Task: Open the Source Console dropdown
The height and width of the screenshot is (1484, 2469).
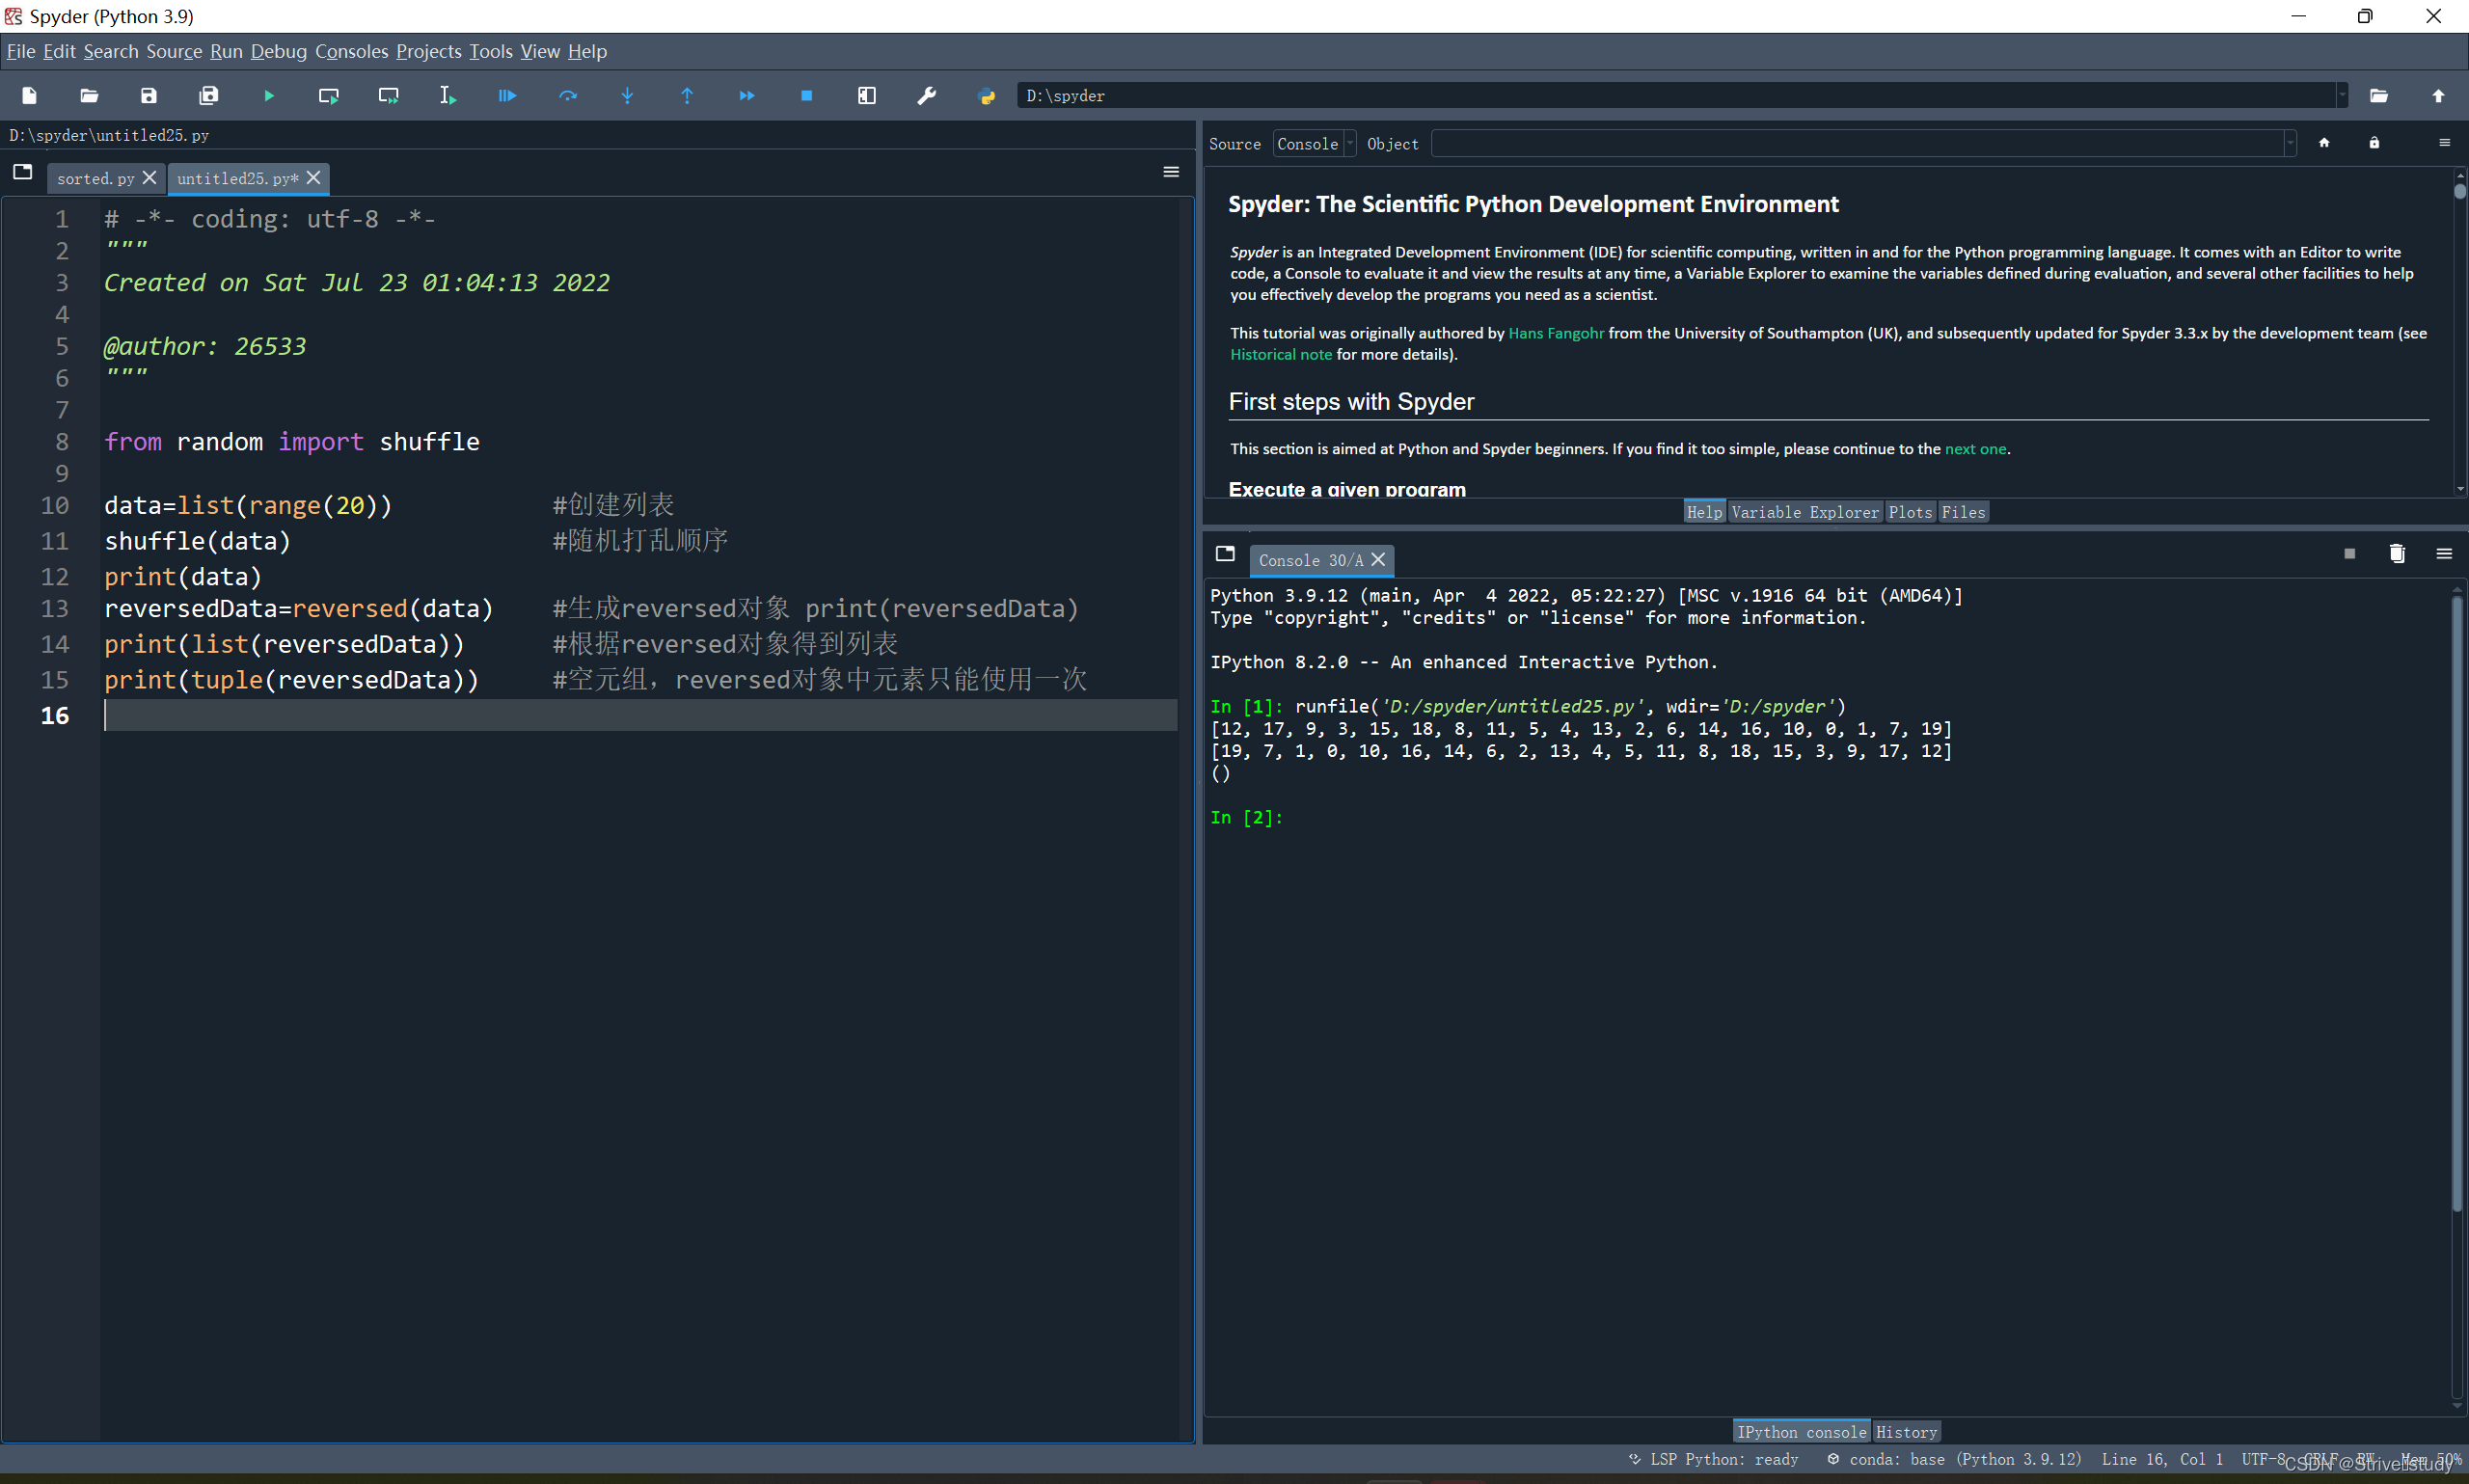Action: [x=1314, y=144]
